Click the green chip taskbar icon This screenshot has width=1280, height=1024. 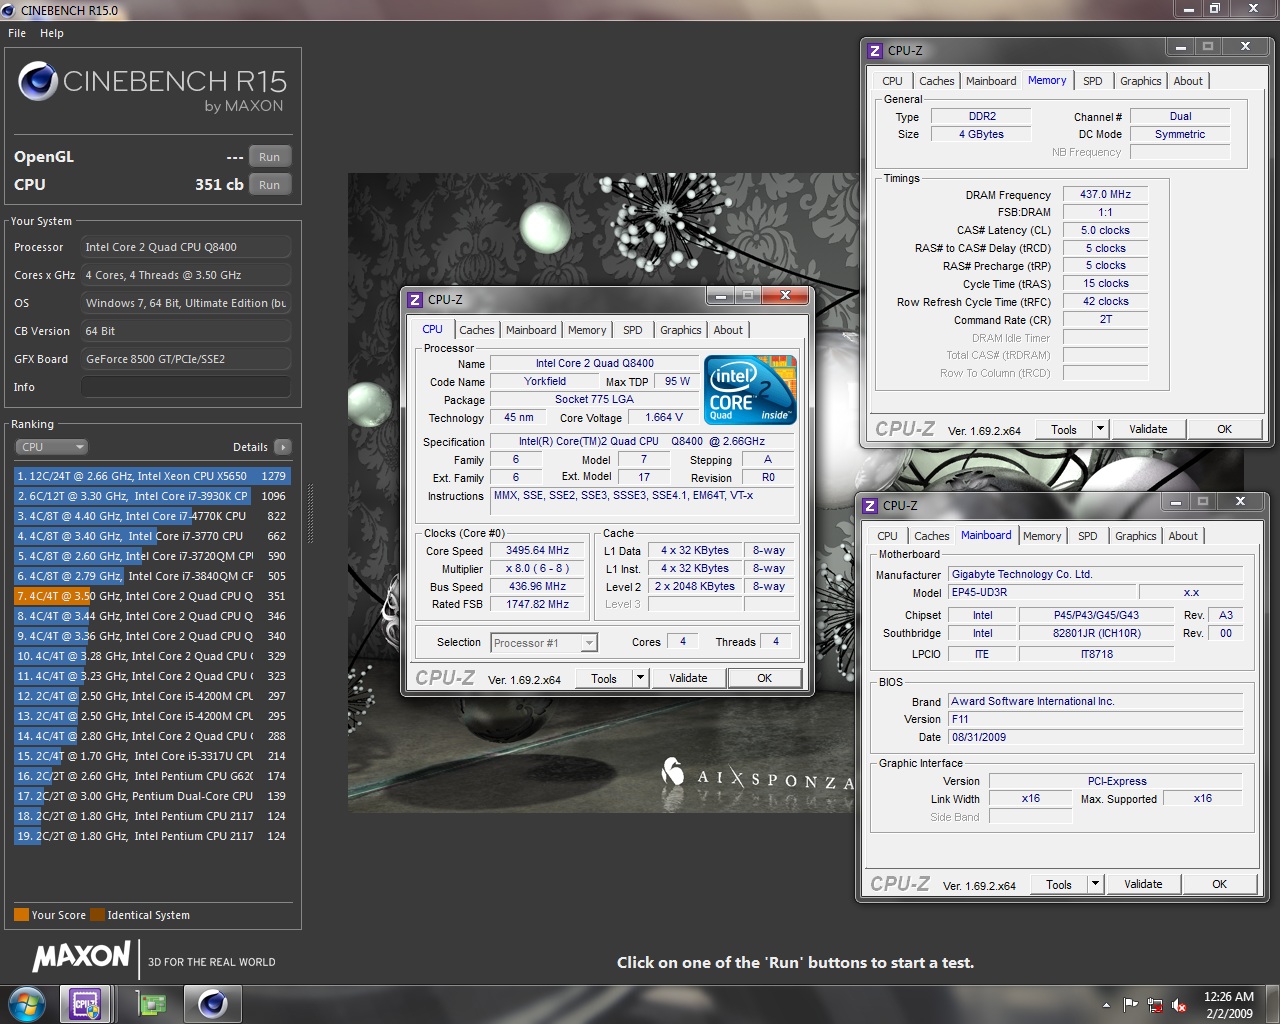click(151, 1004)
